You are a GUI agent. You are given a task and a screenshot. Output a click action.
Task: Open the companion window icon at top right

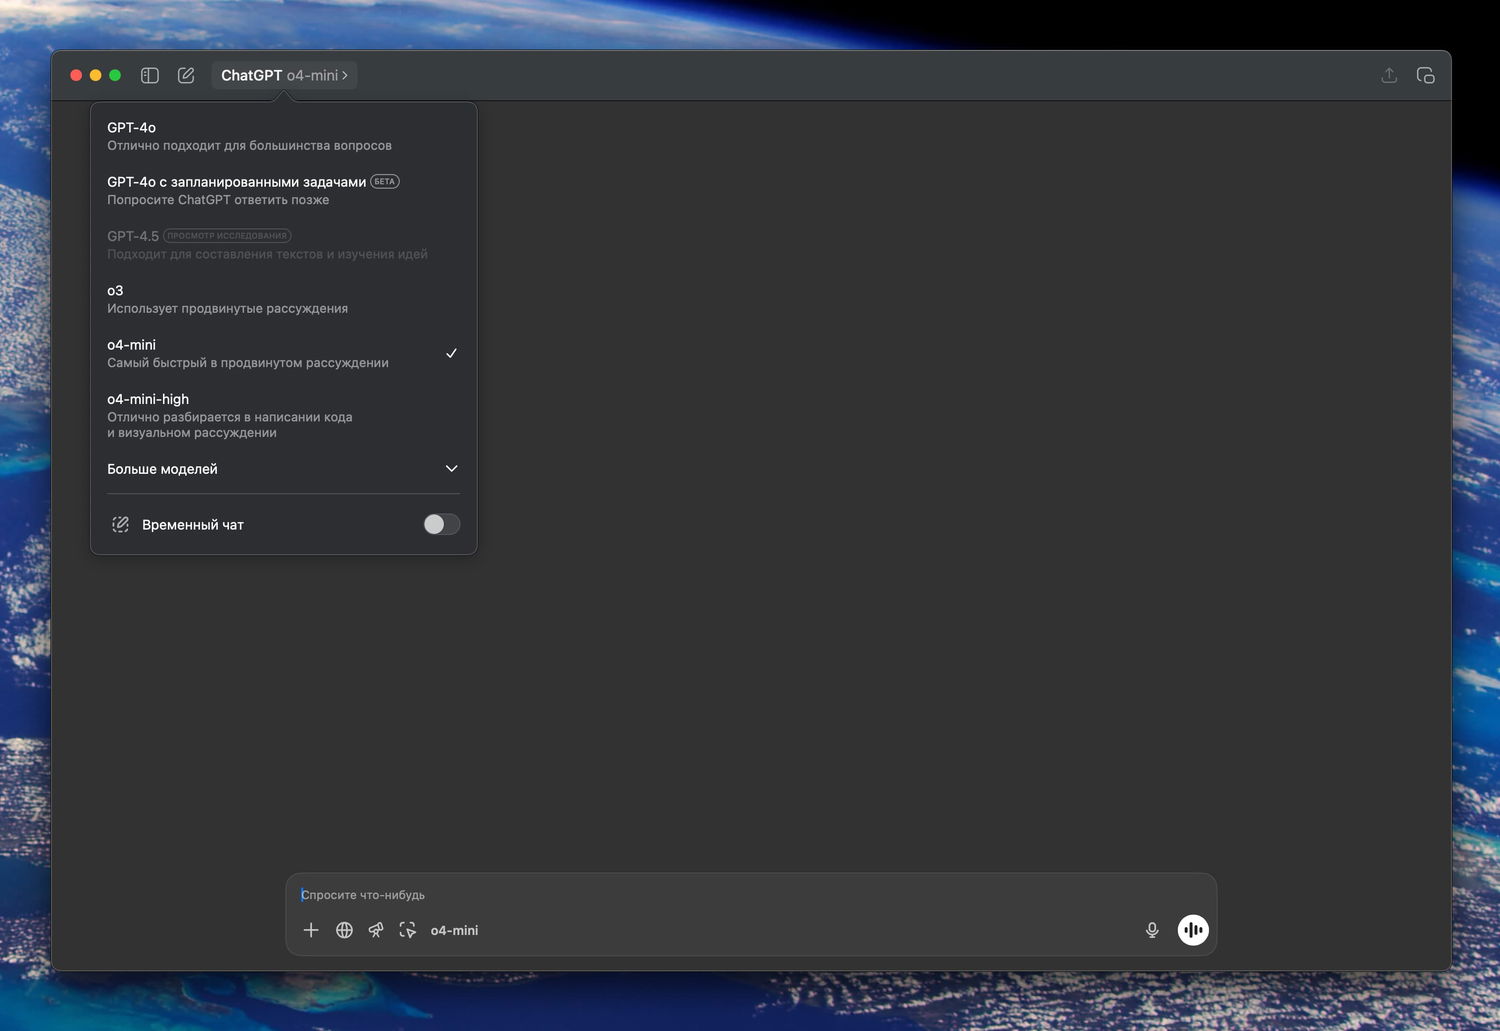pos(1426,75)
